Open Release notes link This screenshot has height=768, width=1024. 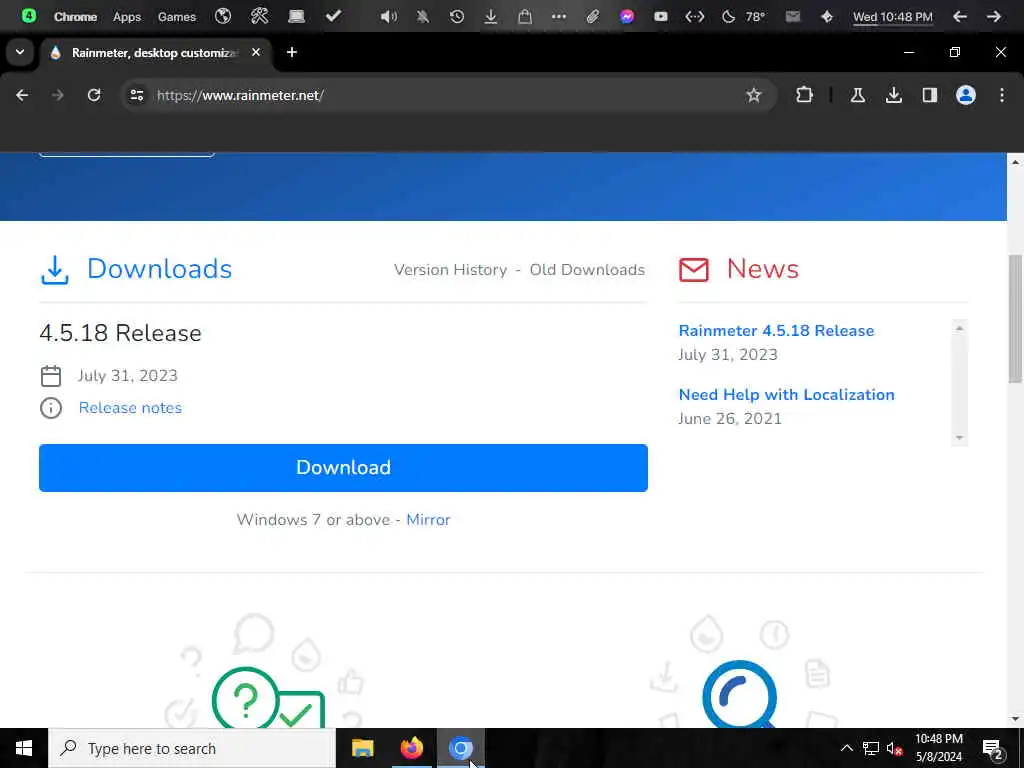pos(131,408)
